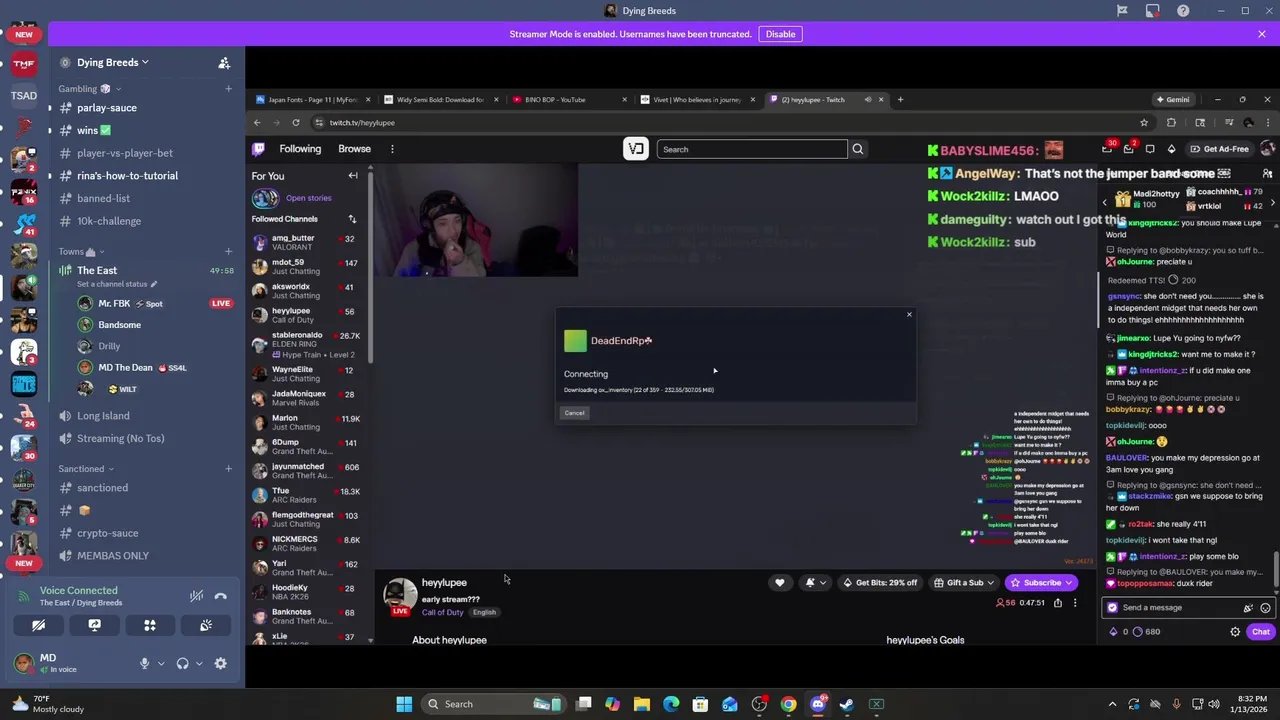Open the Call of Duty category link
Viewport: 1280px width, 720px height.
coord(442,612)
